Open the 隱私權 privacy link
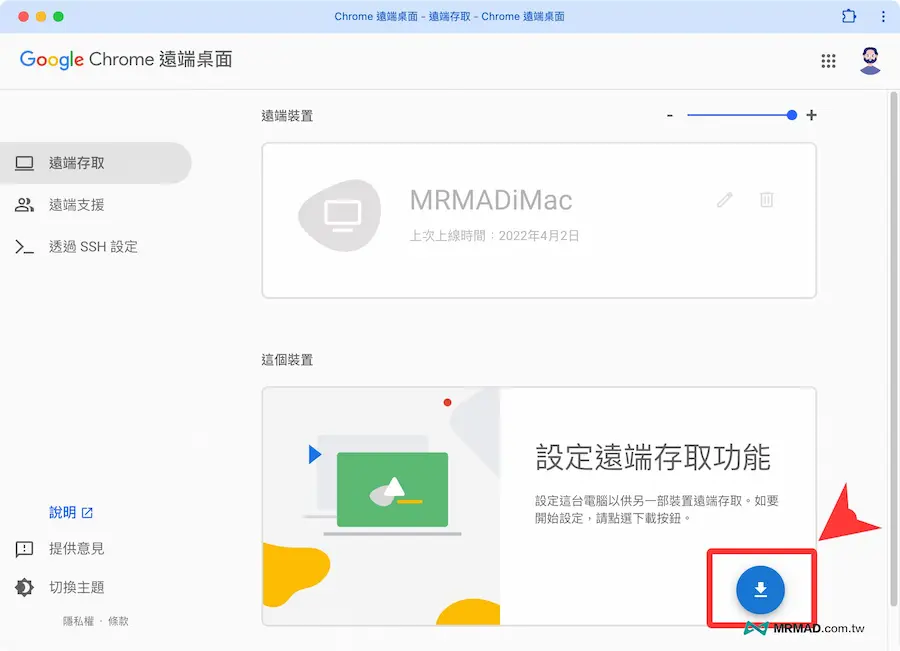 pos(78,621)
